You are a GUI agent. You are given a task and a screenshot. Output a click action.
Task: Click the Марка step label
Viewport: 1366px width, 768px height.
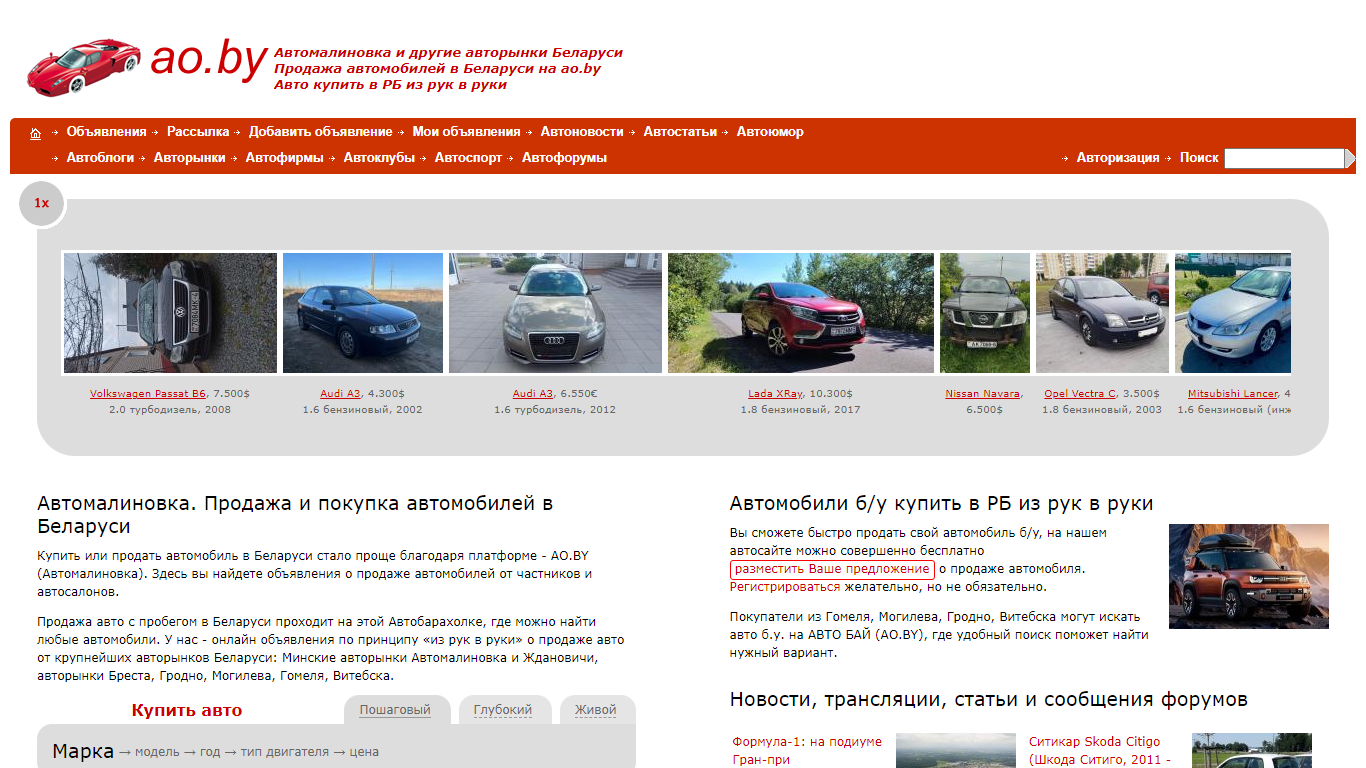(x=83, y=751)
